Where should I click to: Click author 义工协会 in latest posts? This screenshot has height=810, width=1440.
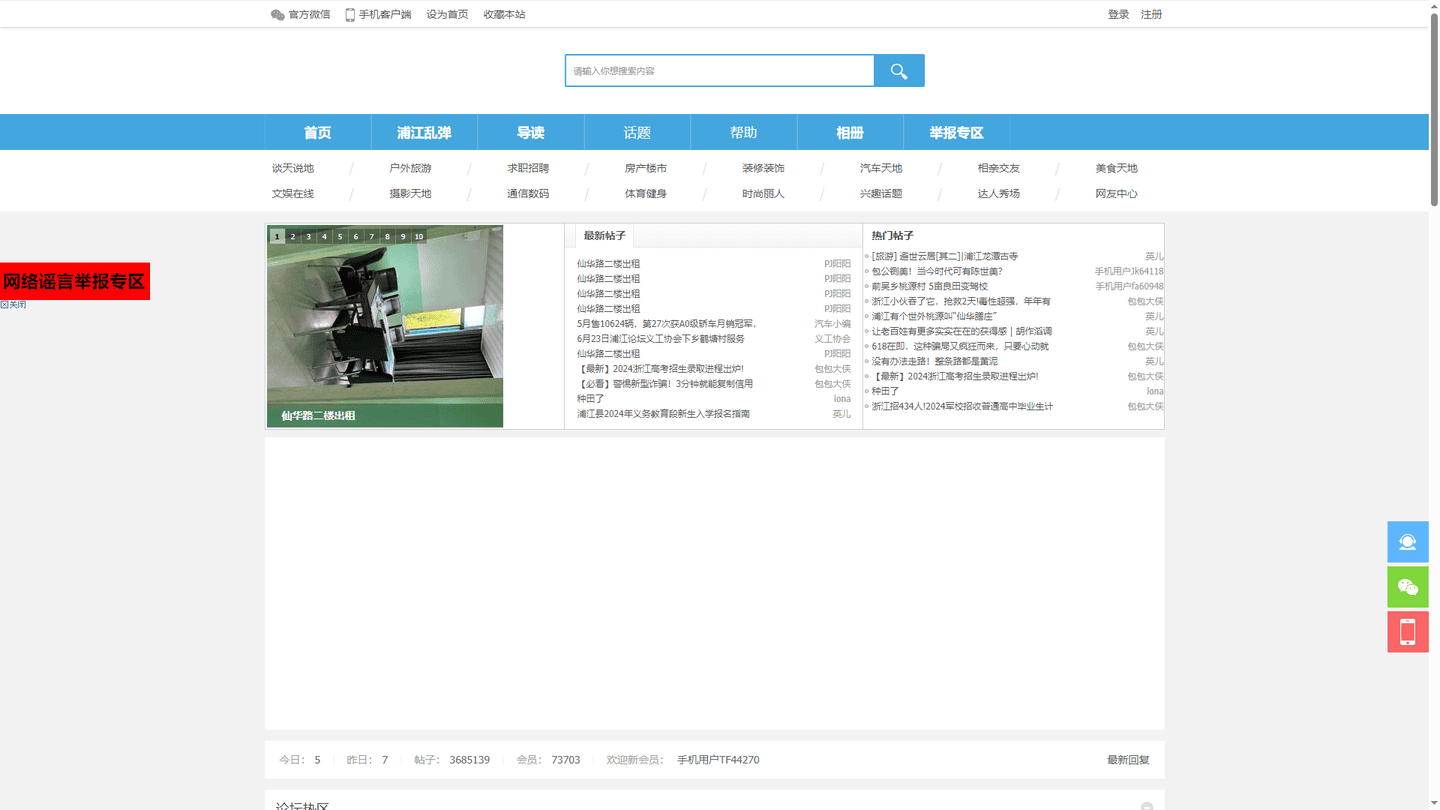(x=832, y=339)
